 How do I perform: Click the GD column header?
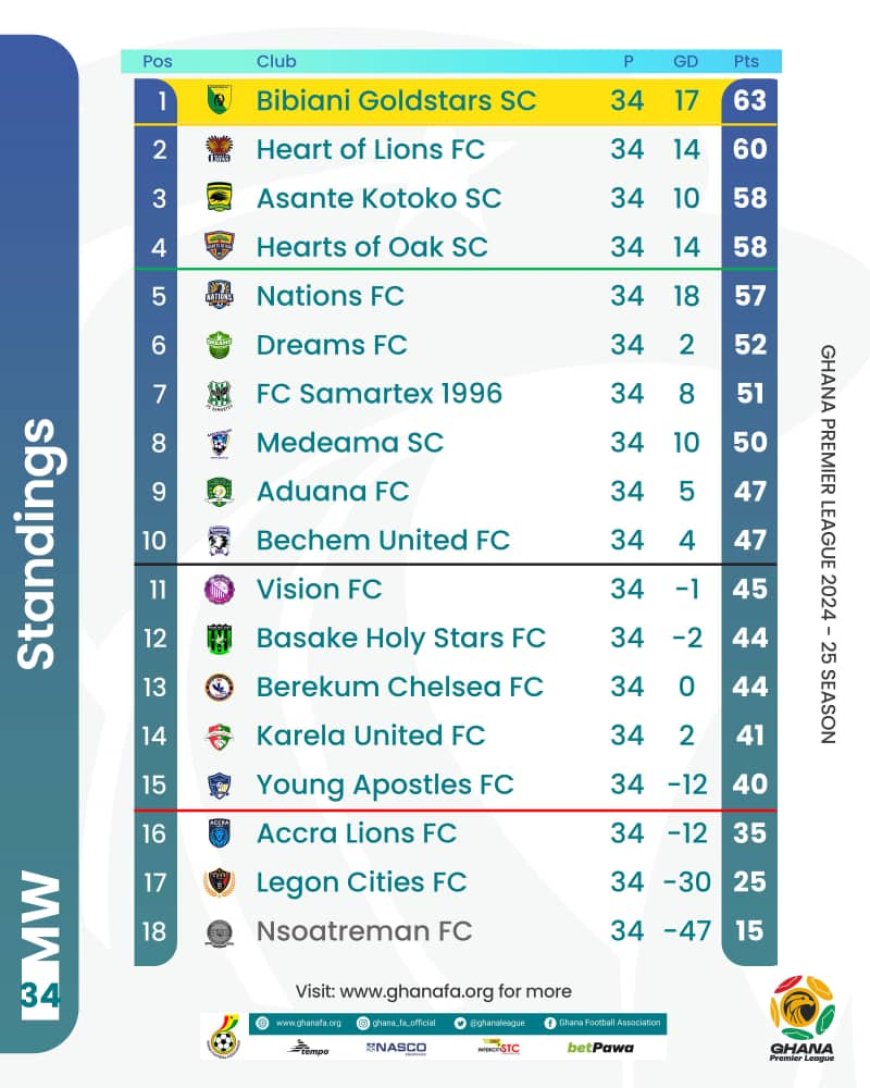(685, 61)
